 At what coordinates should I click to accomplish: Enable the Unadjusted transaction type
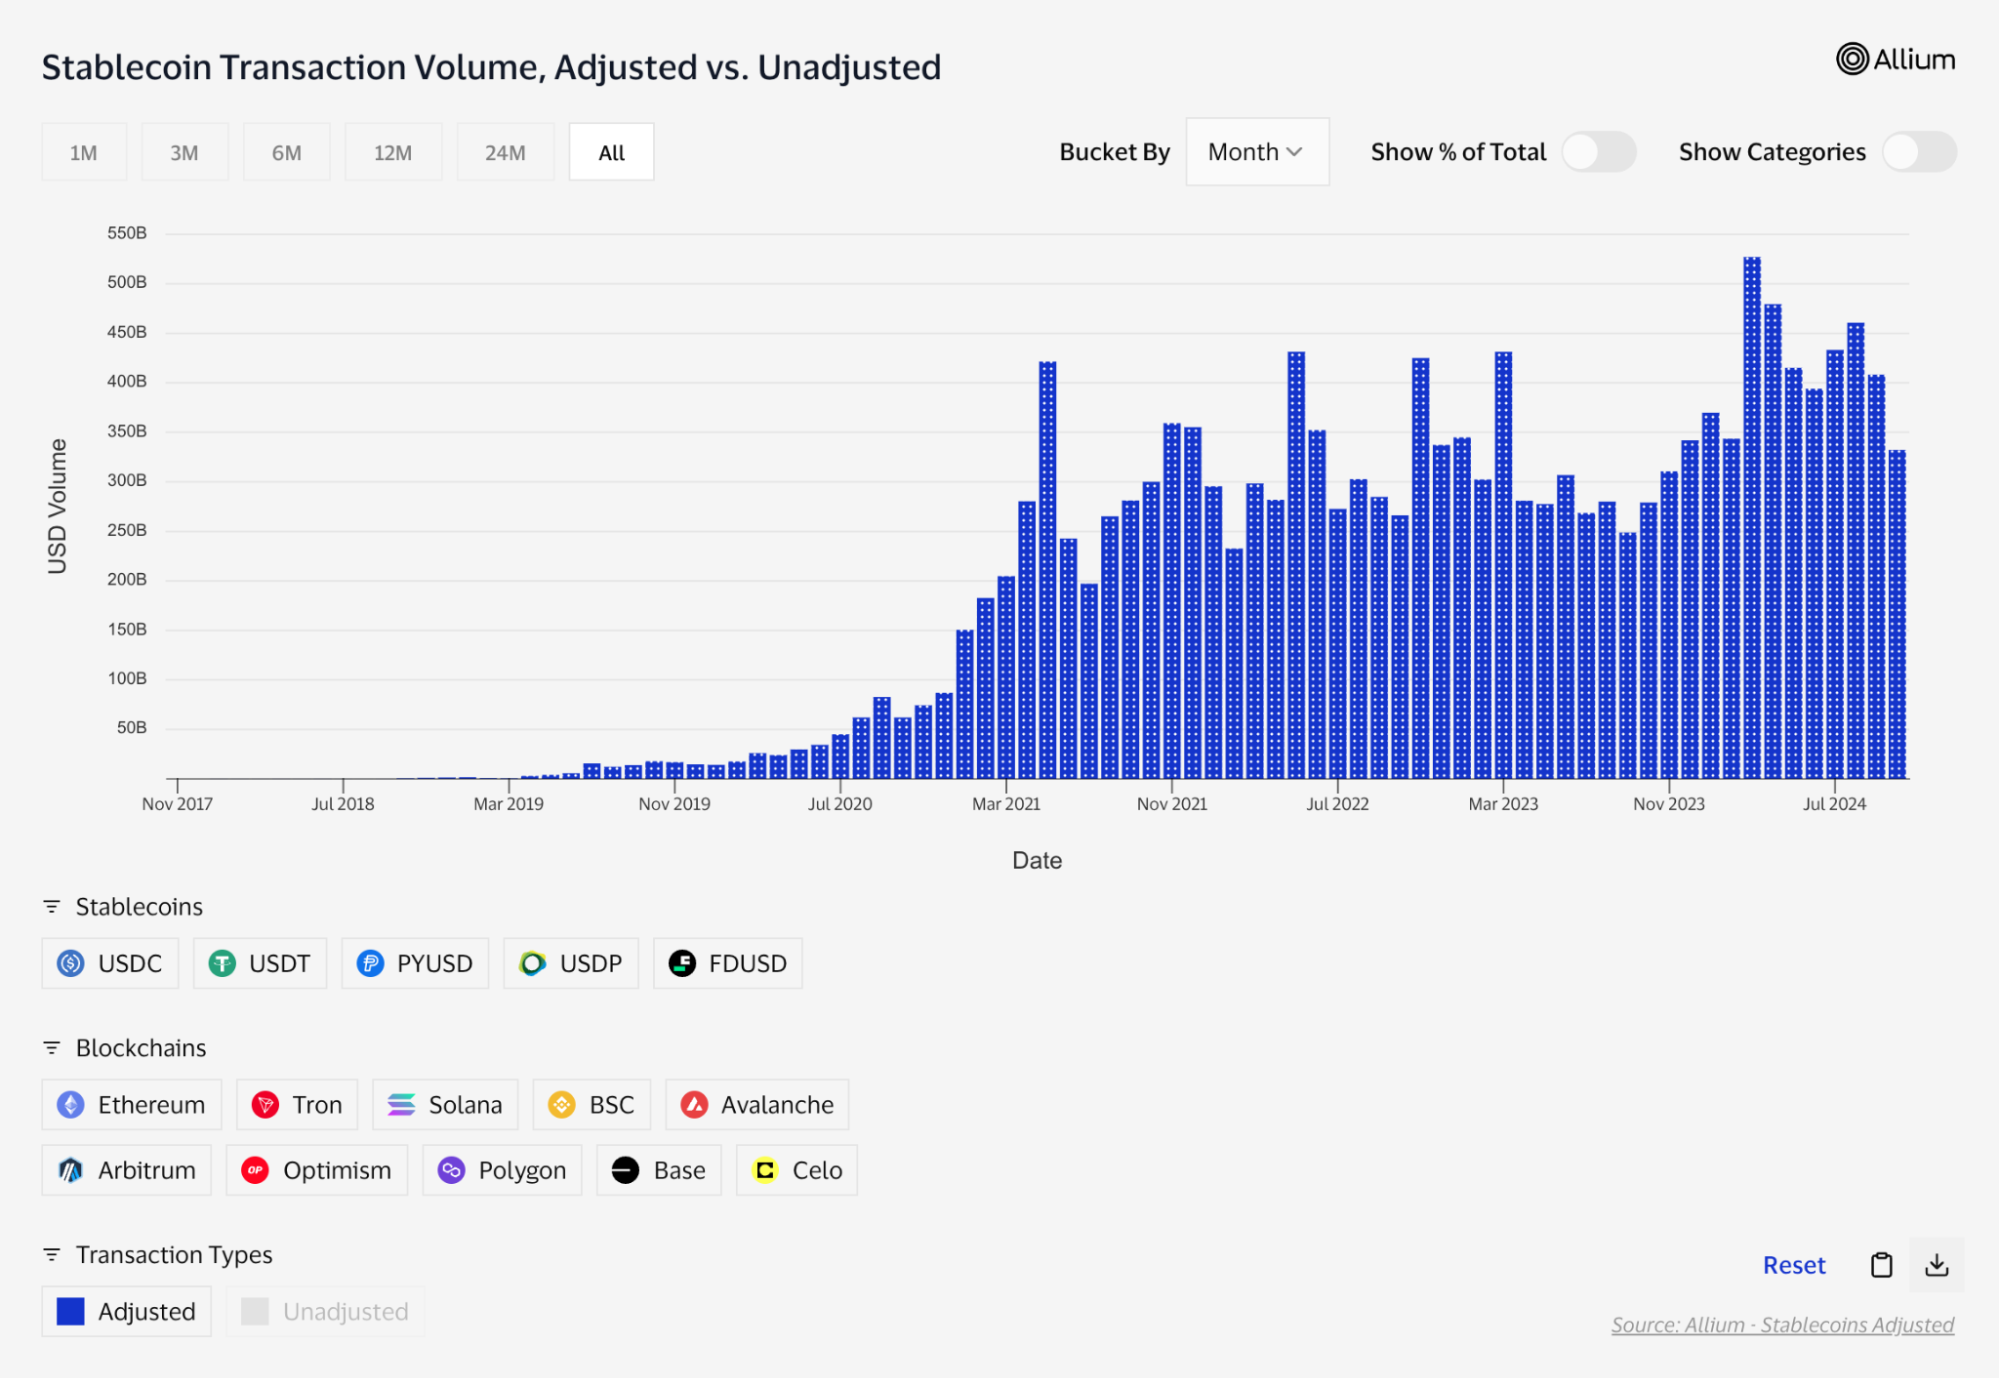[x=326, y=1311]
